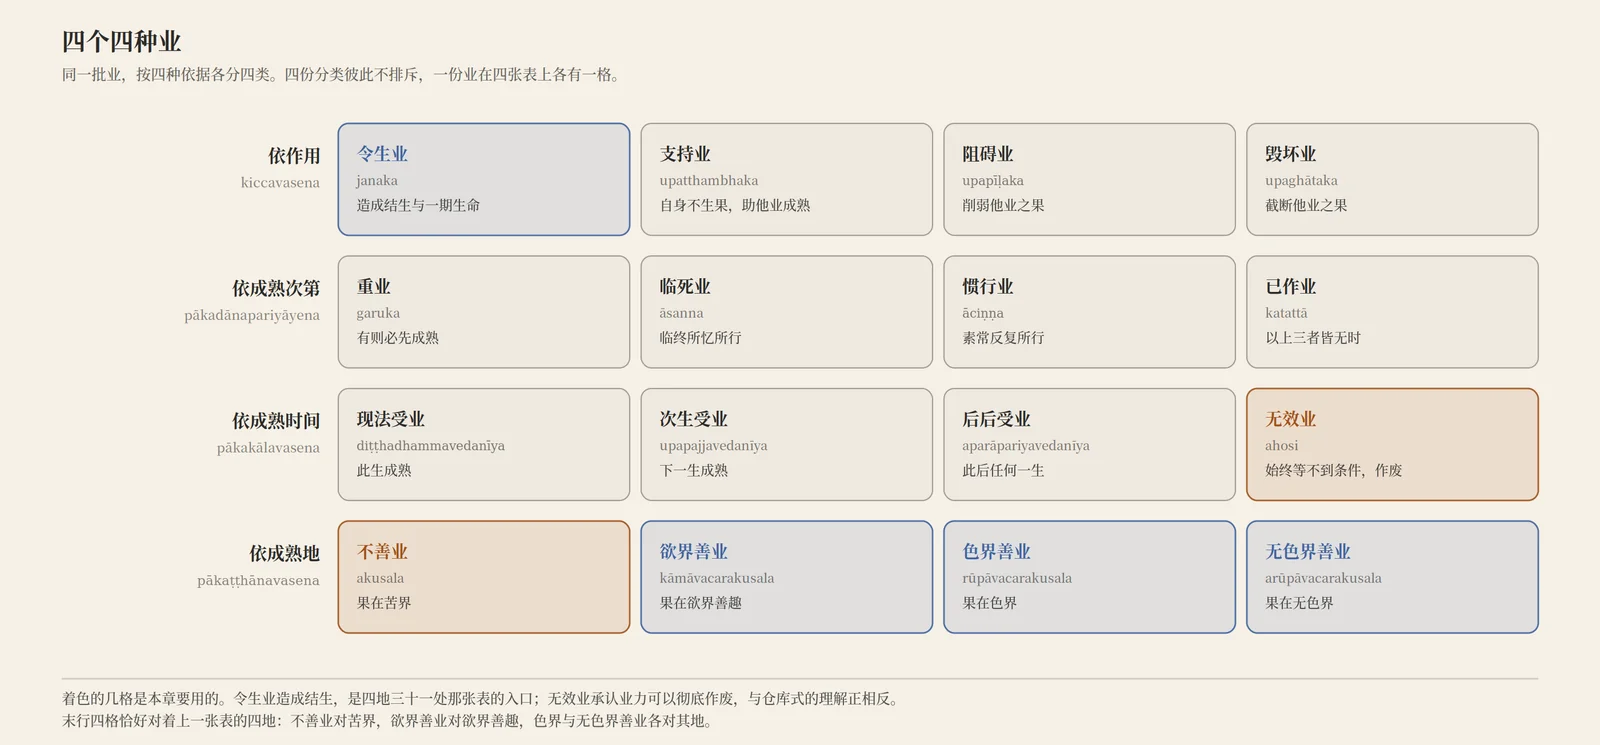
Task: Click the text 有则必先成熟
Action: point(397,338)
